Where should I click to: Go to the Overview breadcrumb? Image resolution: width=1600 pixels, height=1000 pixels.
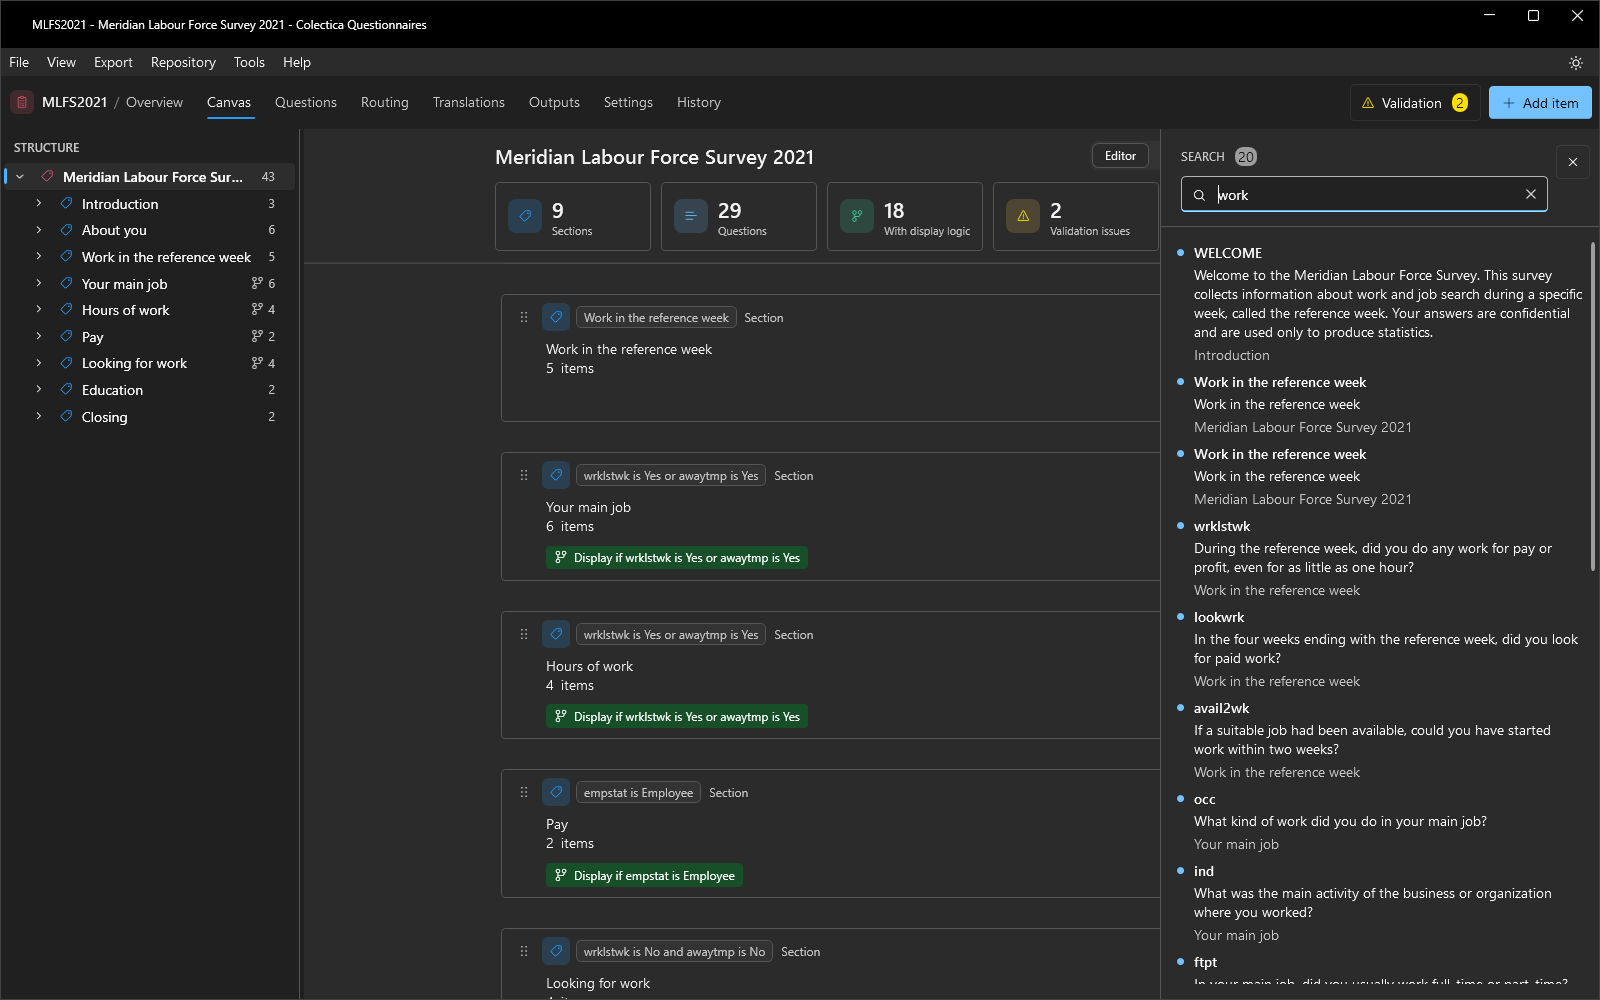(154, 102)
